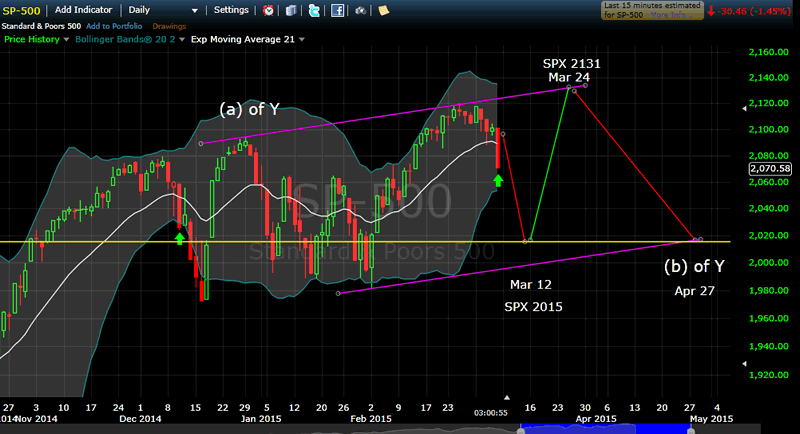Click the More Info link
This screenshot has height=434, width=800.
(x=671, y=15)
